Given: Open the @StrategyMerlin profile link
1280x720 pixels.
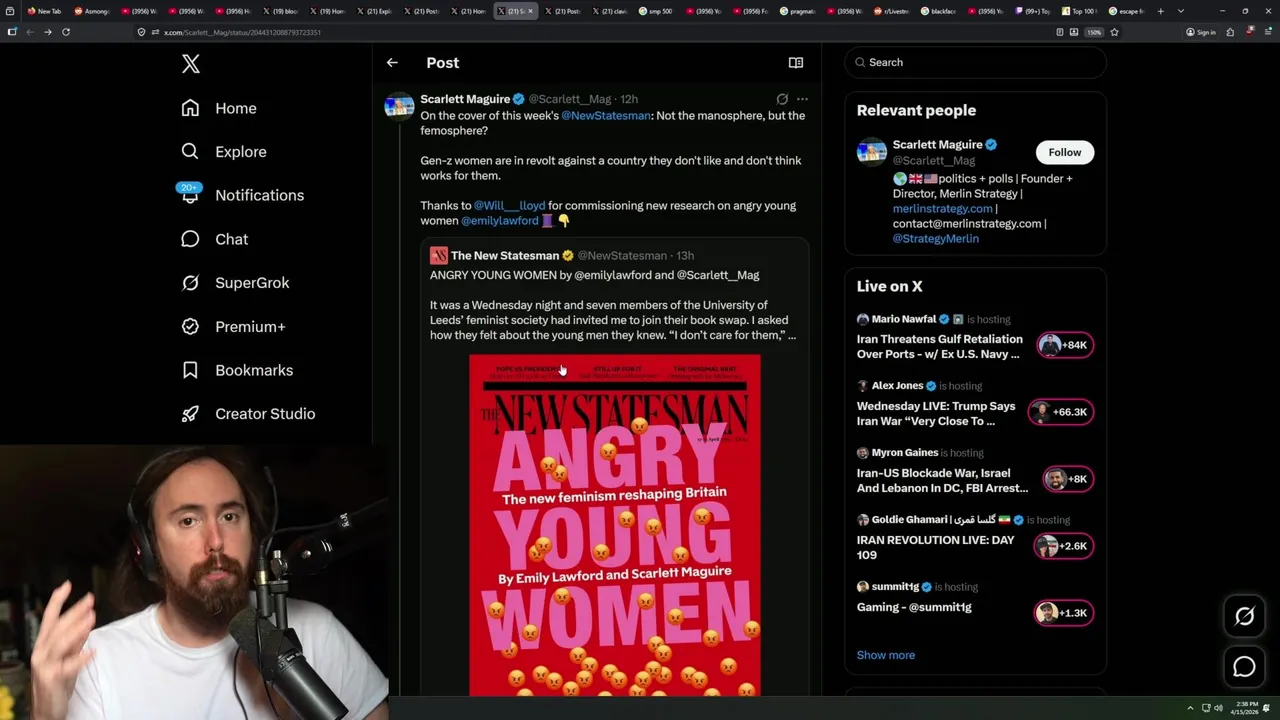Looking at the screenshot, I should click(x=936, y=239).
